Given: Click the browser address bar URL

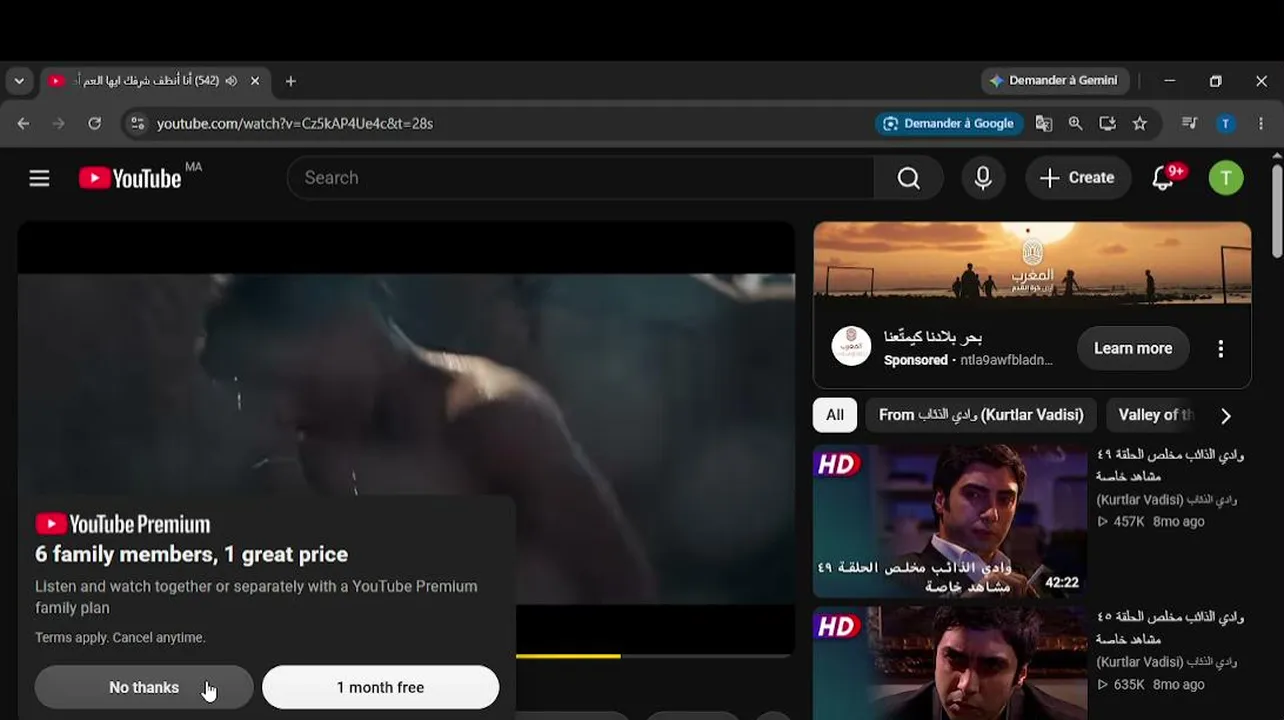Looking at the screenshot, I should [x=295, y=123].
